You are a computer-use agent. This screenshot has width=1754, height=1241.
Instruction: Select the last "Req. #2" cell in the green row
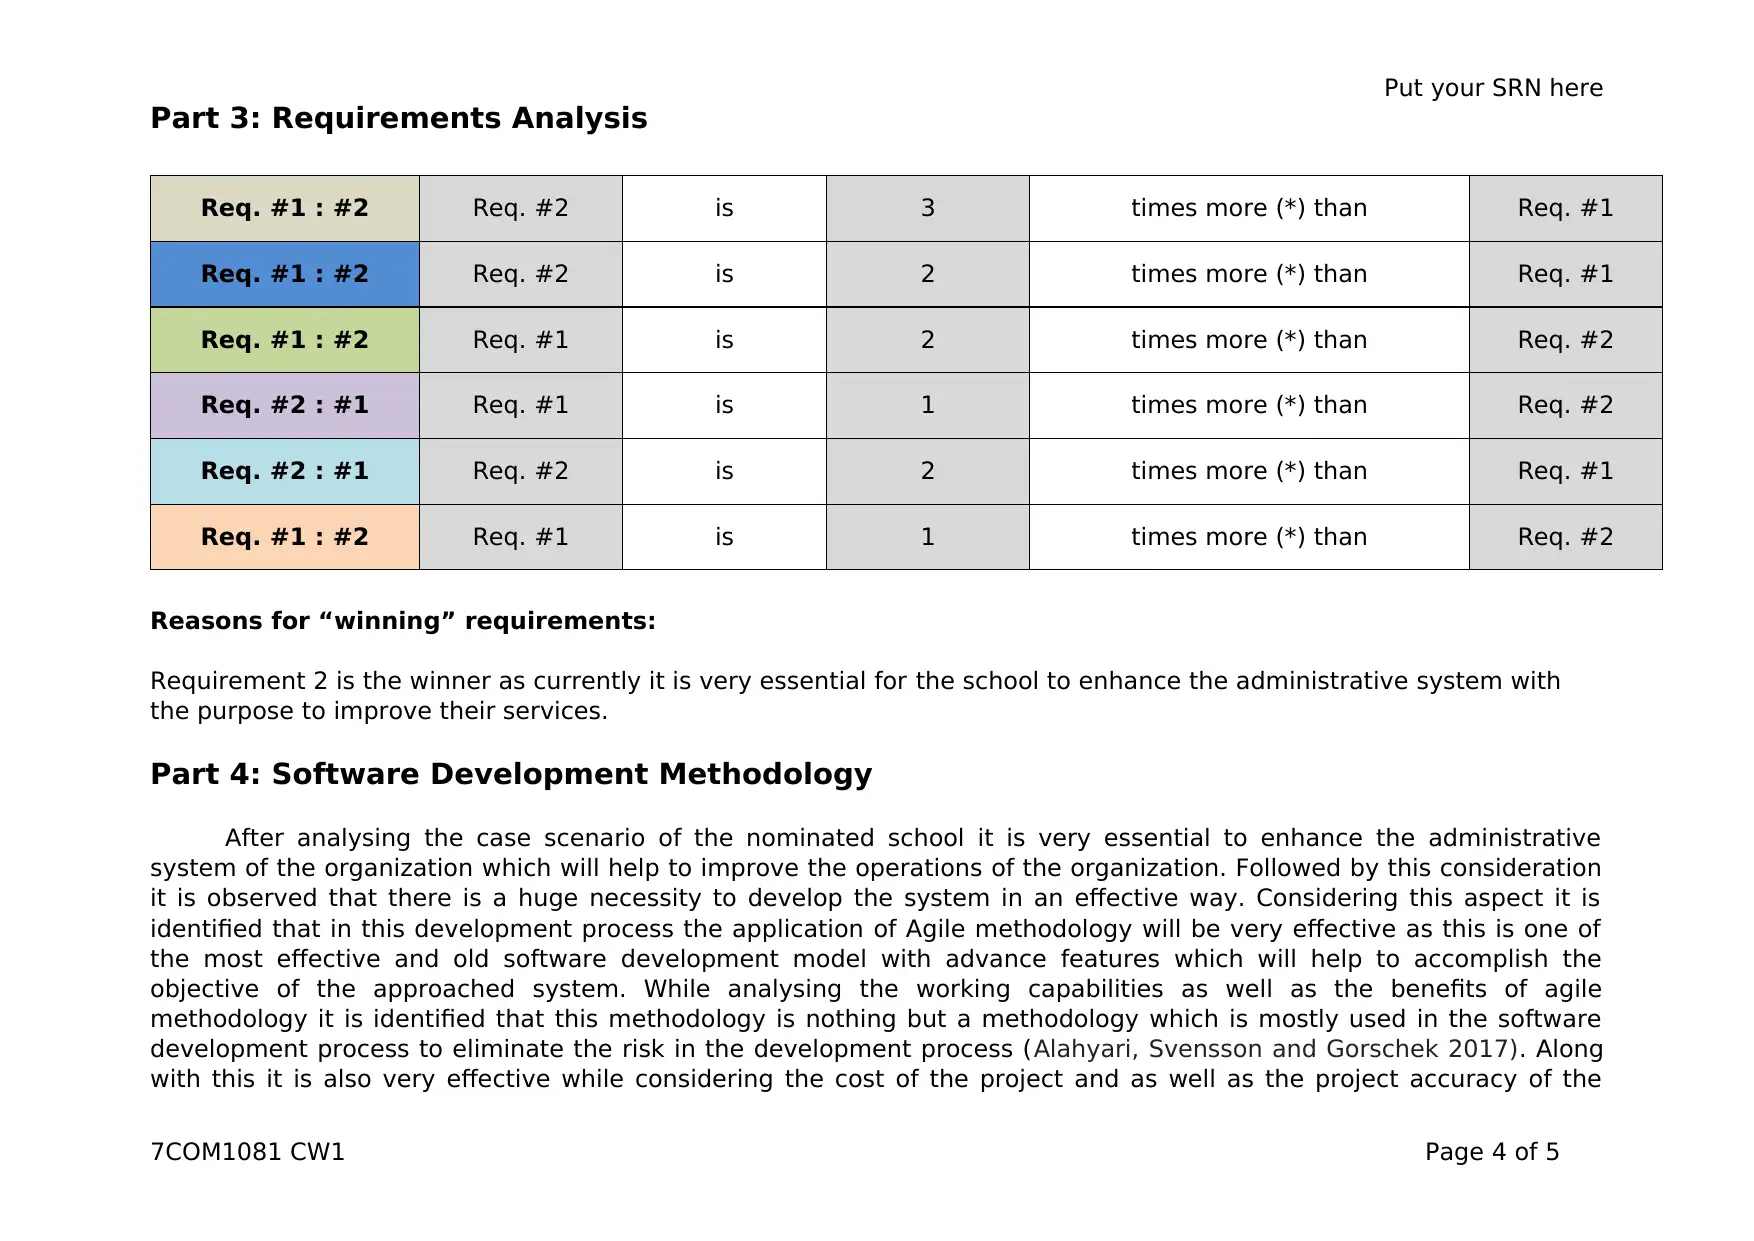(x=1566, y=340)
